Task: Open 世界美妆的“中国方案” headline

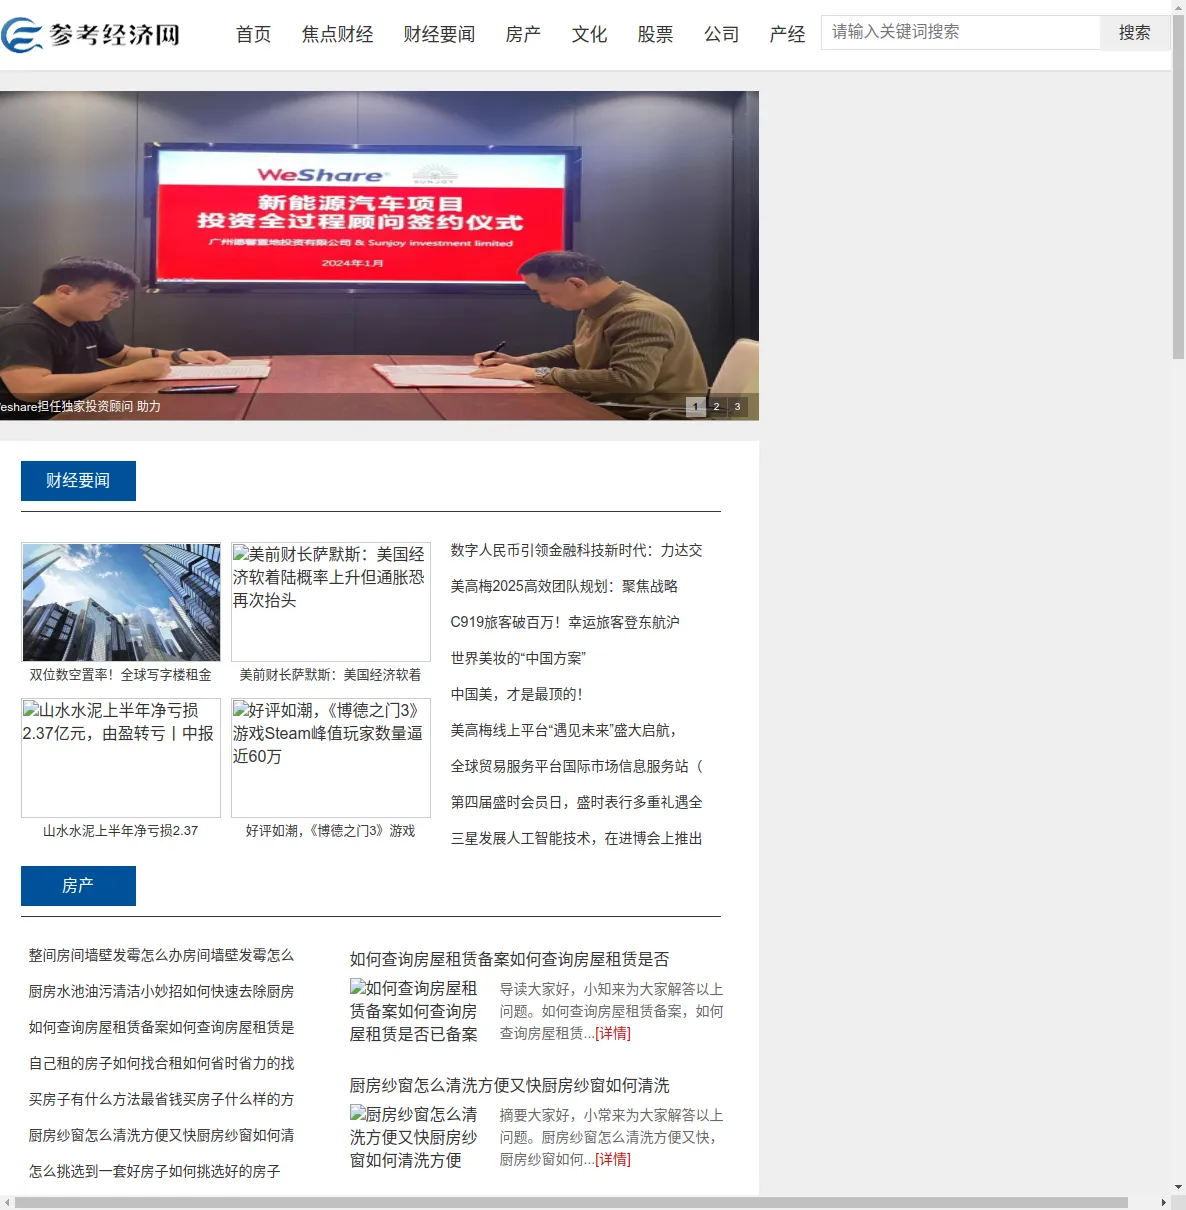Action: (518, 658)
